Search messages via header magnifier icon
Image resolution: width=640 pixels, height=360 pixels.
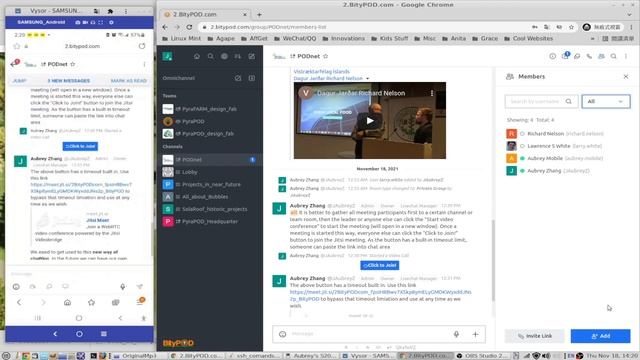coord(613,56)
